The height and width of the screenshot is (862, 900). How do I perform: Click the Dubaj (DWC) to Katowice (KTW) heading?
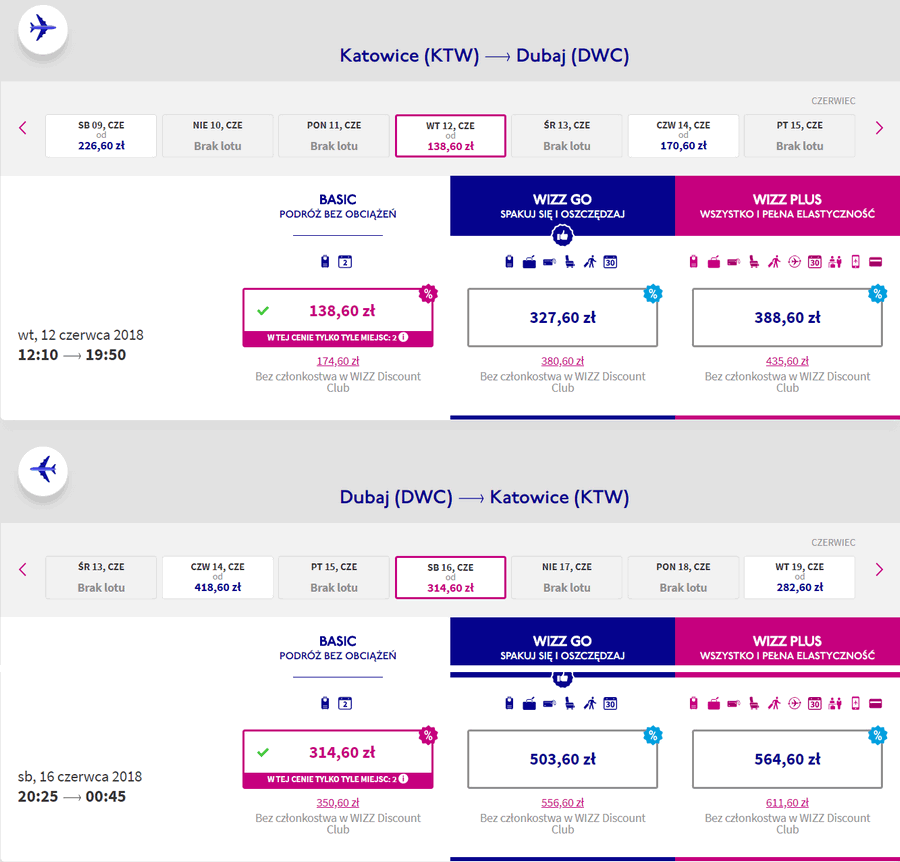click(484, 497)
